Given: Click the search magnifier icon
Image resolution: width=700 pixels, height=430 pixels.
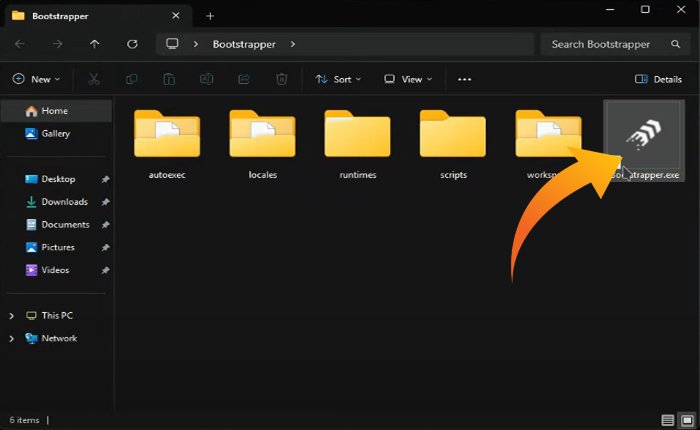Looking at the screenshot, I should [675, 44].
